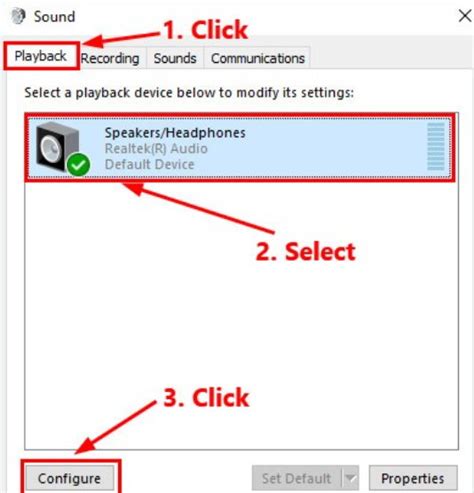Click the Sound speaker icon in title bar
Viewport: 474px width, 493px height.
18,16
